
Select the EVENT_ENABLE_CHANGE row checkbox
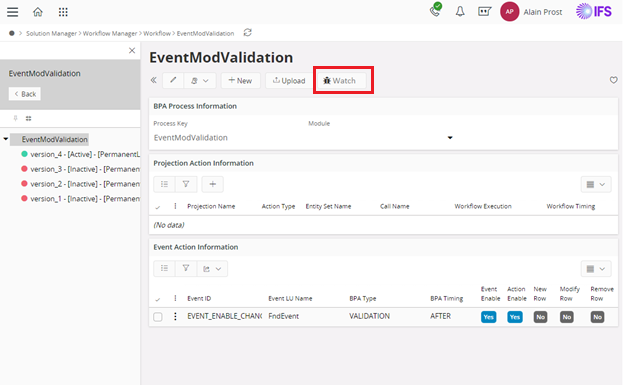[158, 317]
